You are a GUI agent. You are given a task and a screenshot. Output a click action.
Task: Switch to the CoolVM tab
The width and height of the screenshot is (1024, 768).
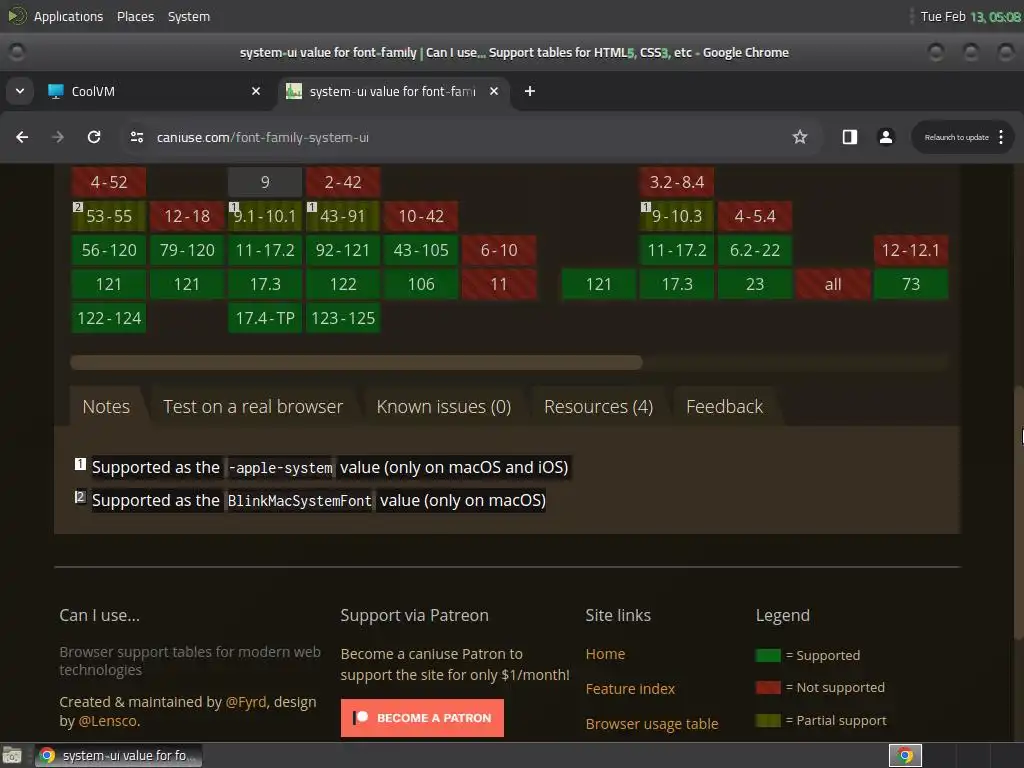pos(155,91)
